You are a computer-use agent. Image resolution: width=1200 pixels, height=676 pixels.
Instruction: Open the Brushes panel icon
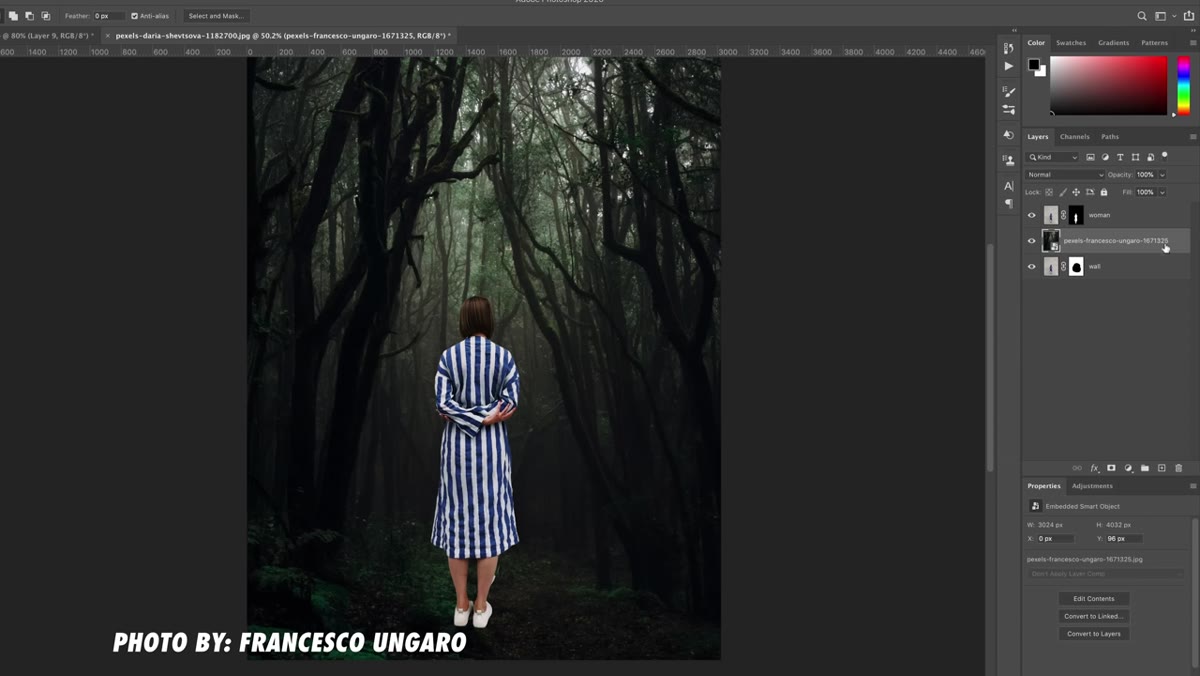(1008, 91)
